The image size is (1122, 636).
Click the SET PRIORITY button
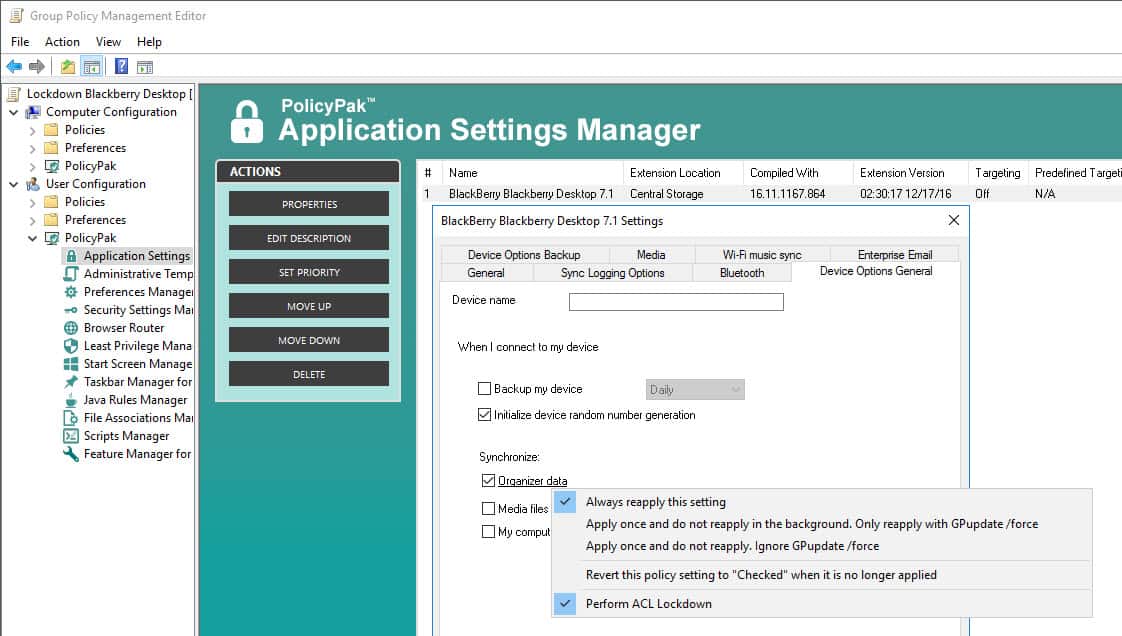309,272
